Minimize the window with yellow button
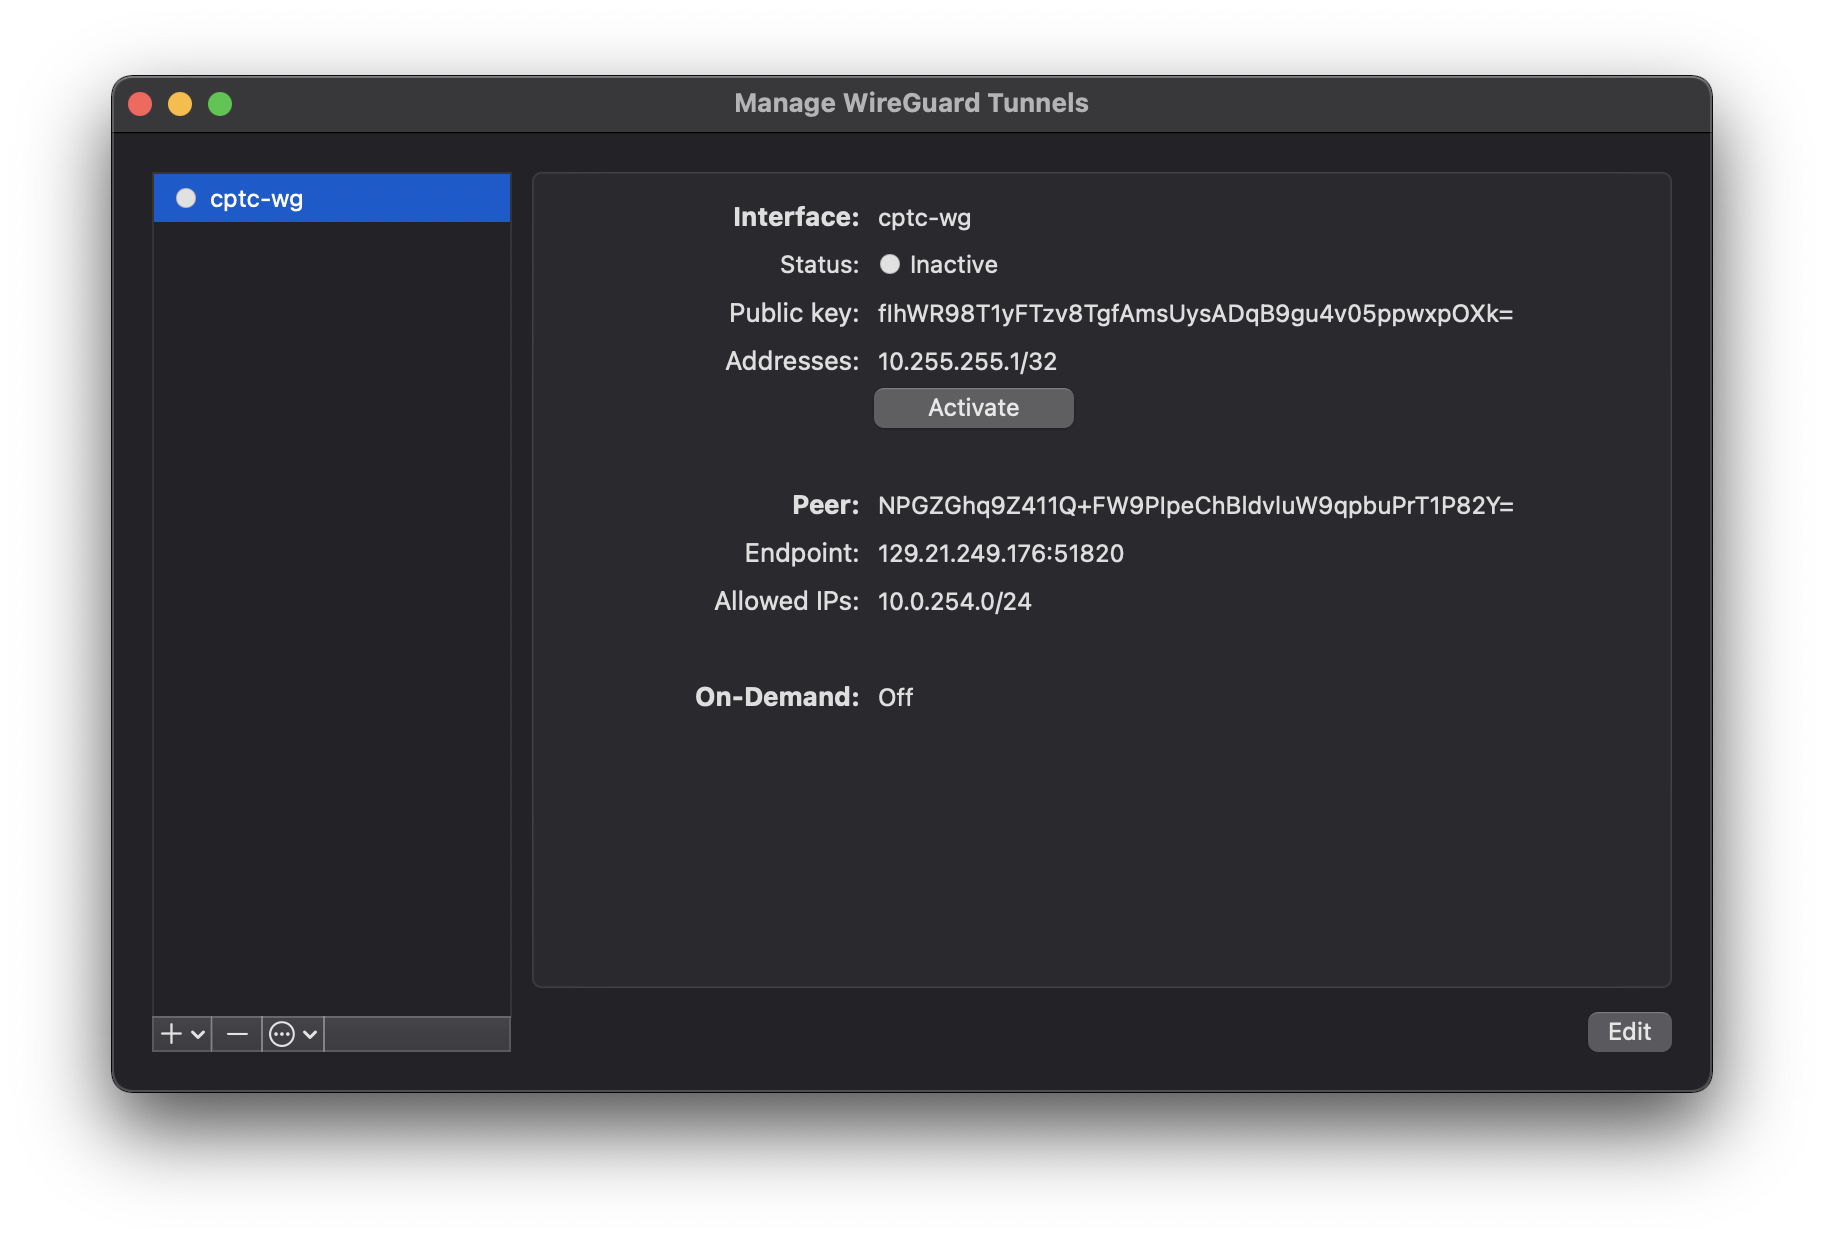Image resolution: width=1824 pixels, height=1240 pixels. click(180, 104)
